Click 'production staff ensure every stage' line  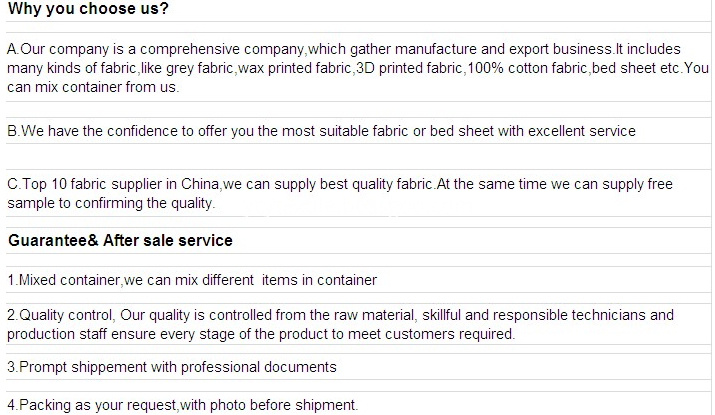tap(261, 334)
